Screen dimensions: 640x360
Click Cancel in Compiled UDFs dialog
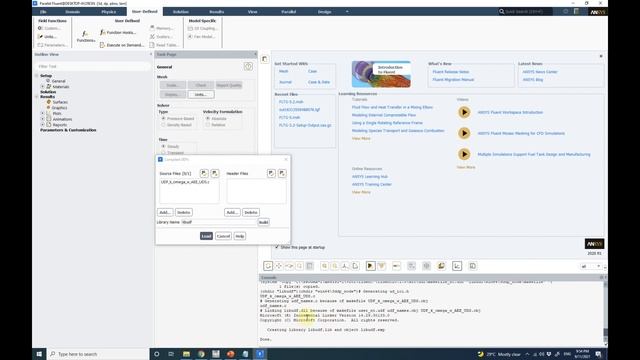click(x=223, y=236)
